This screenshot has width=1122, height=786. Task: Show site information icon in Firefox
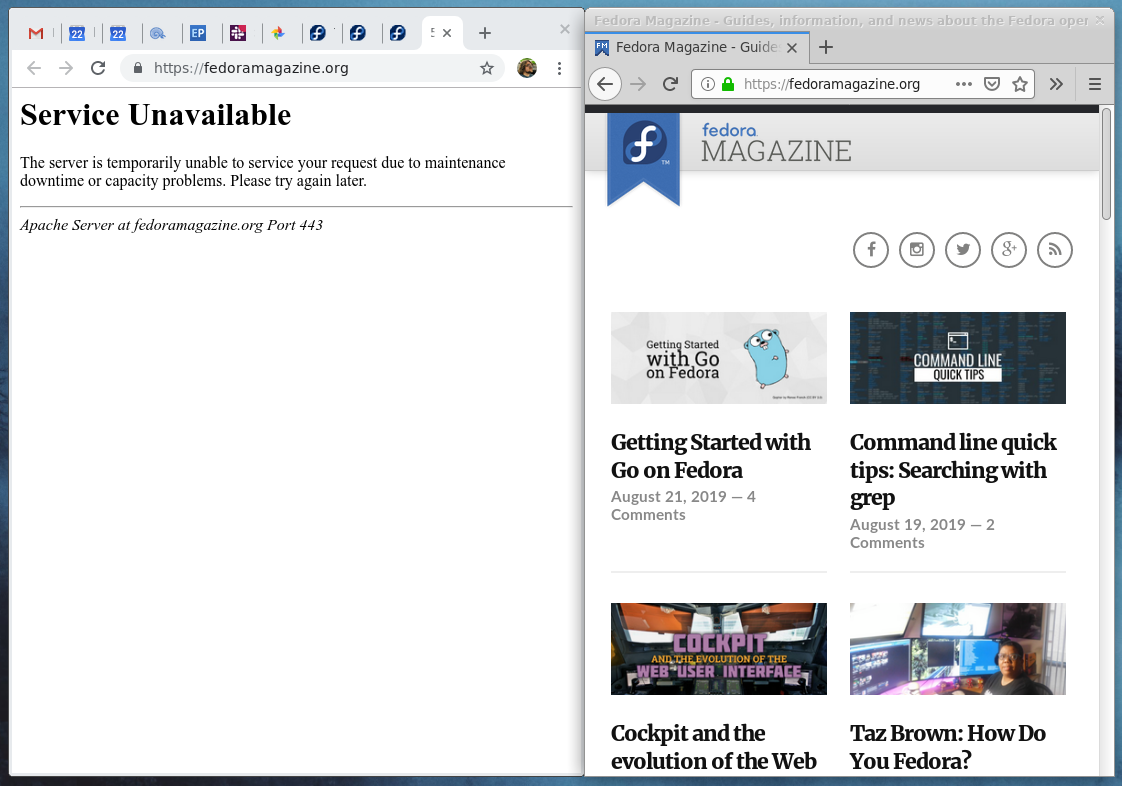pos(708,84)
